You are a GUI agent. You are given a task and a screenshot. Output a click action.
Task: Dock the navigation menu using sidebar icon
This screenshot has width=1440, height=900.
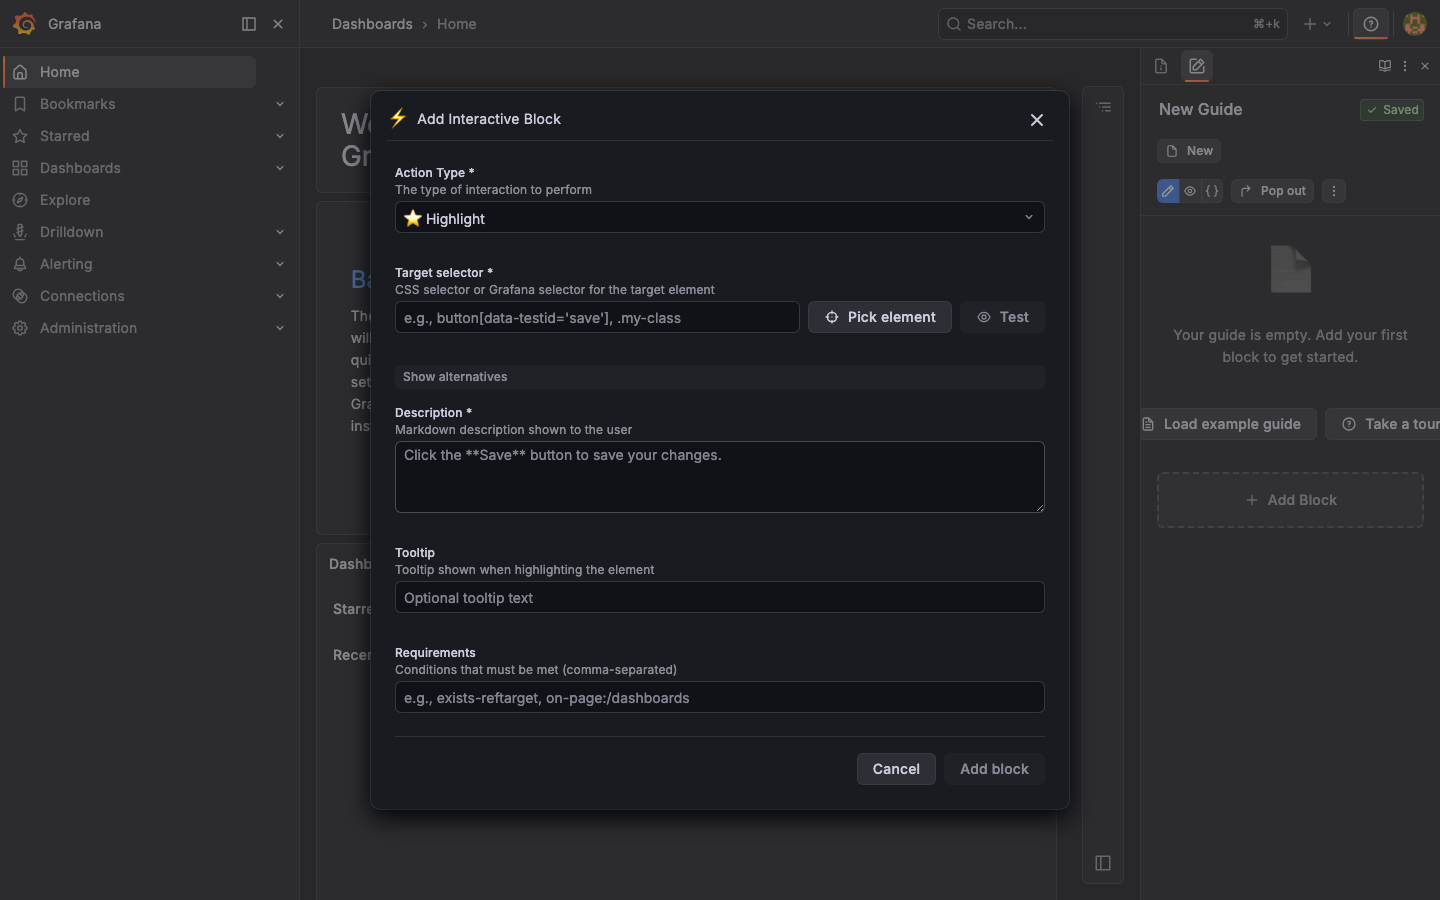tap(249, 24)
